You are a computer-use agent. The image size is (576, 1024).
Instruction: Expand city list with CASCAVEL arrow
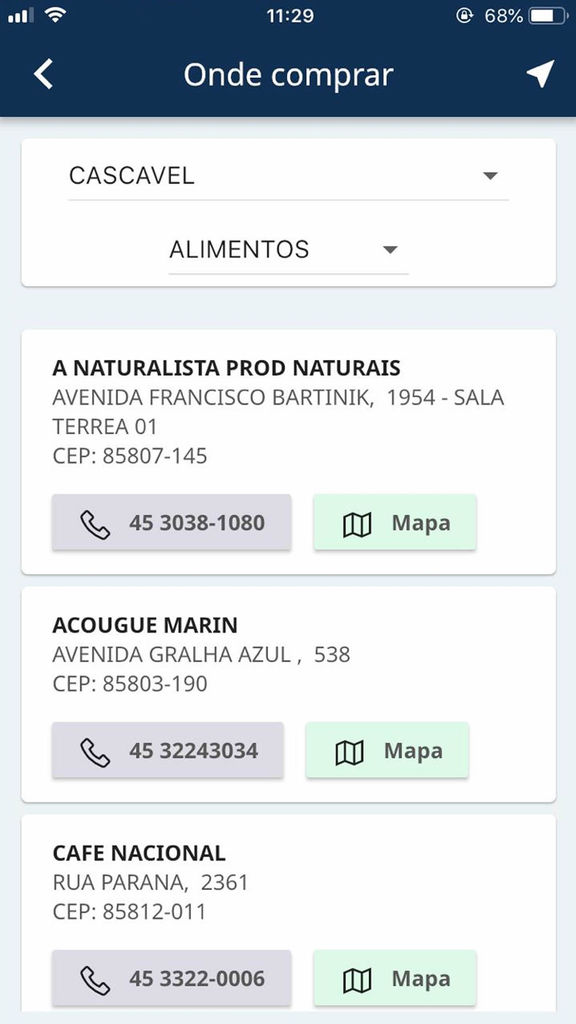click(490, 176)
